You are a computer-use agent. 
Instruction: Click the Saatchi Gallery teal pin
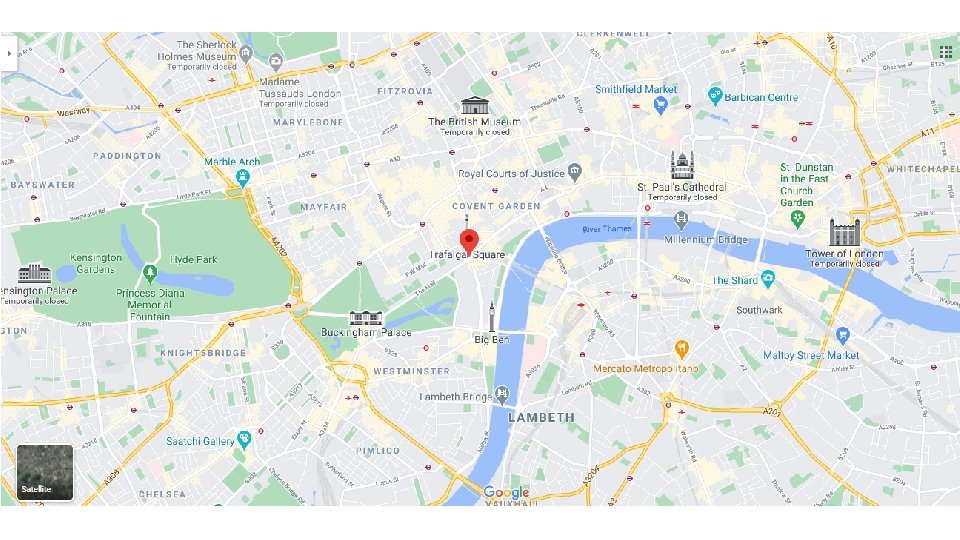tap(244, 440)
